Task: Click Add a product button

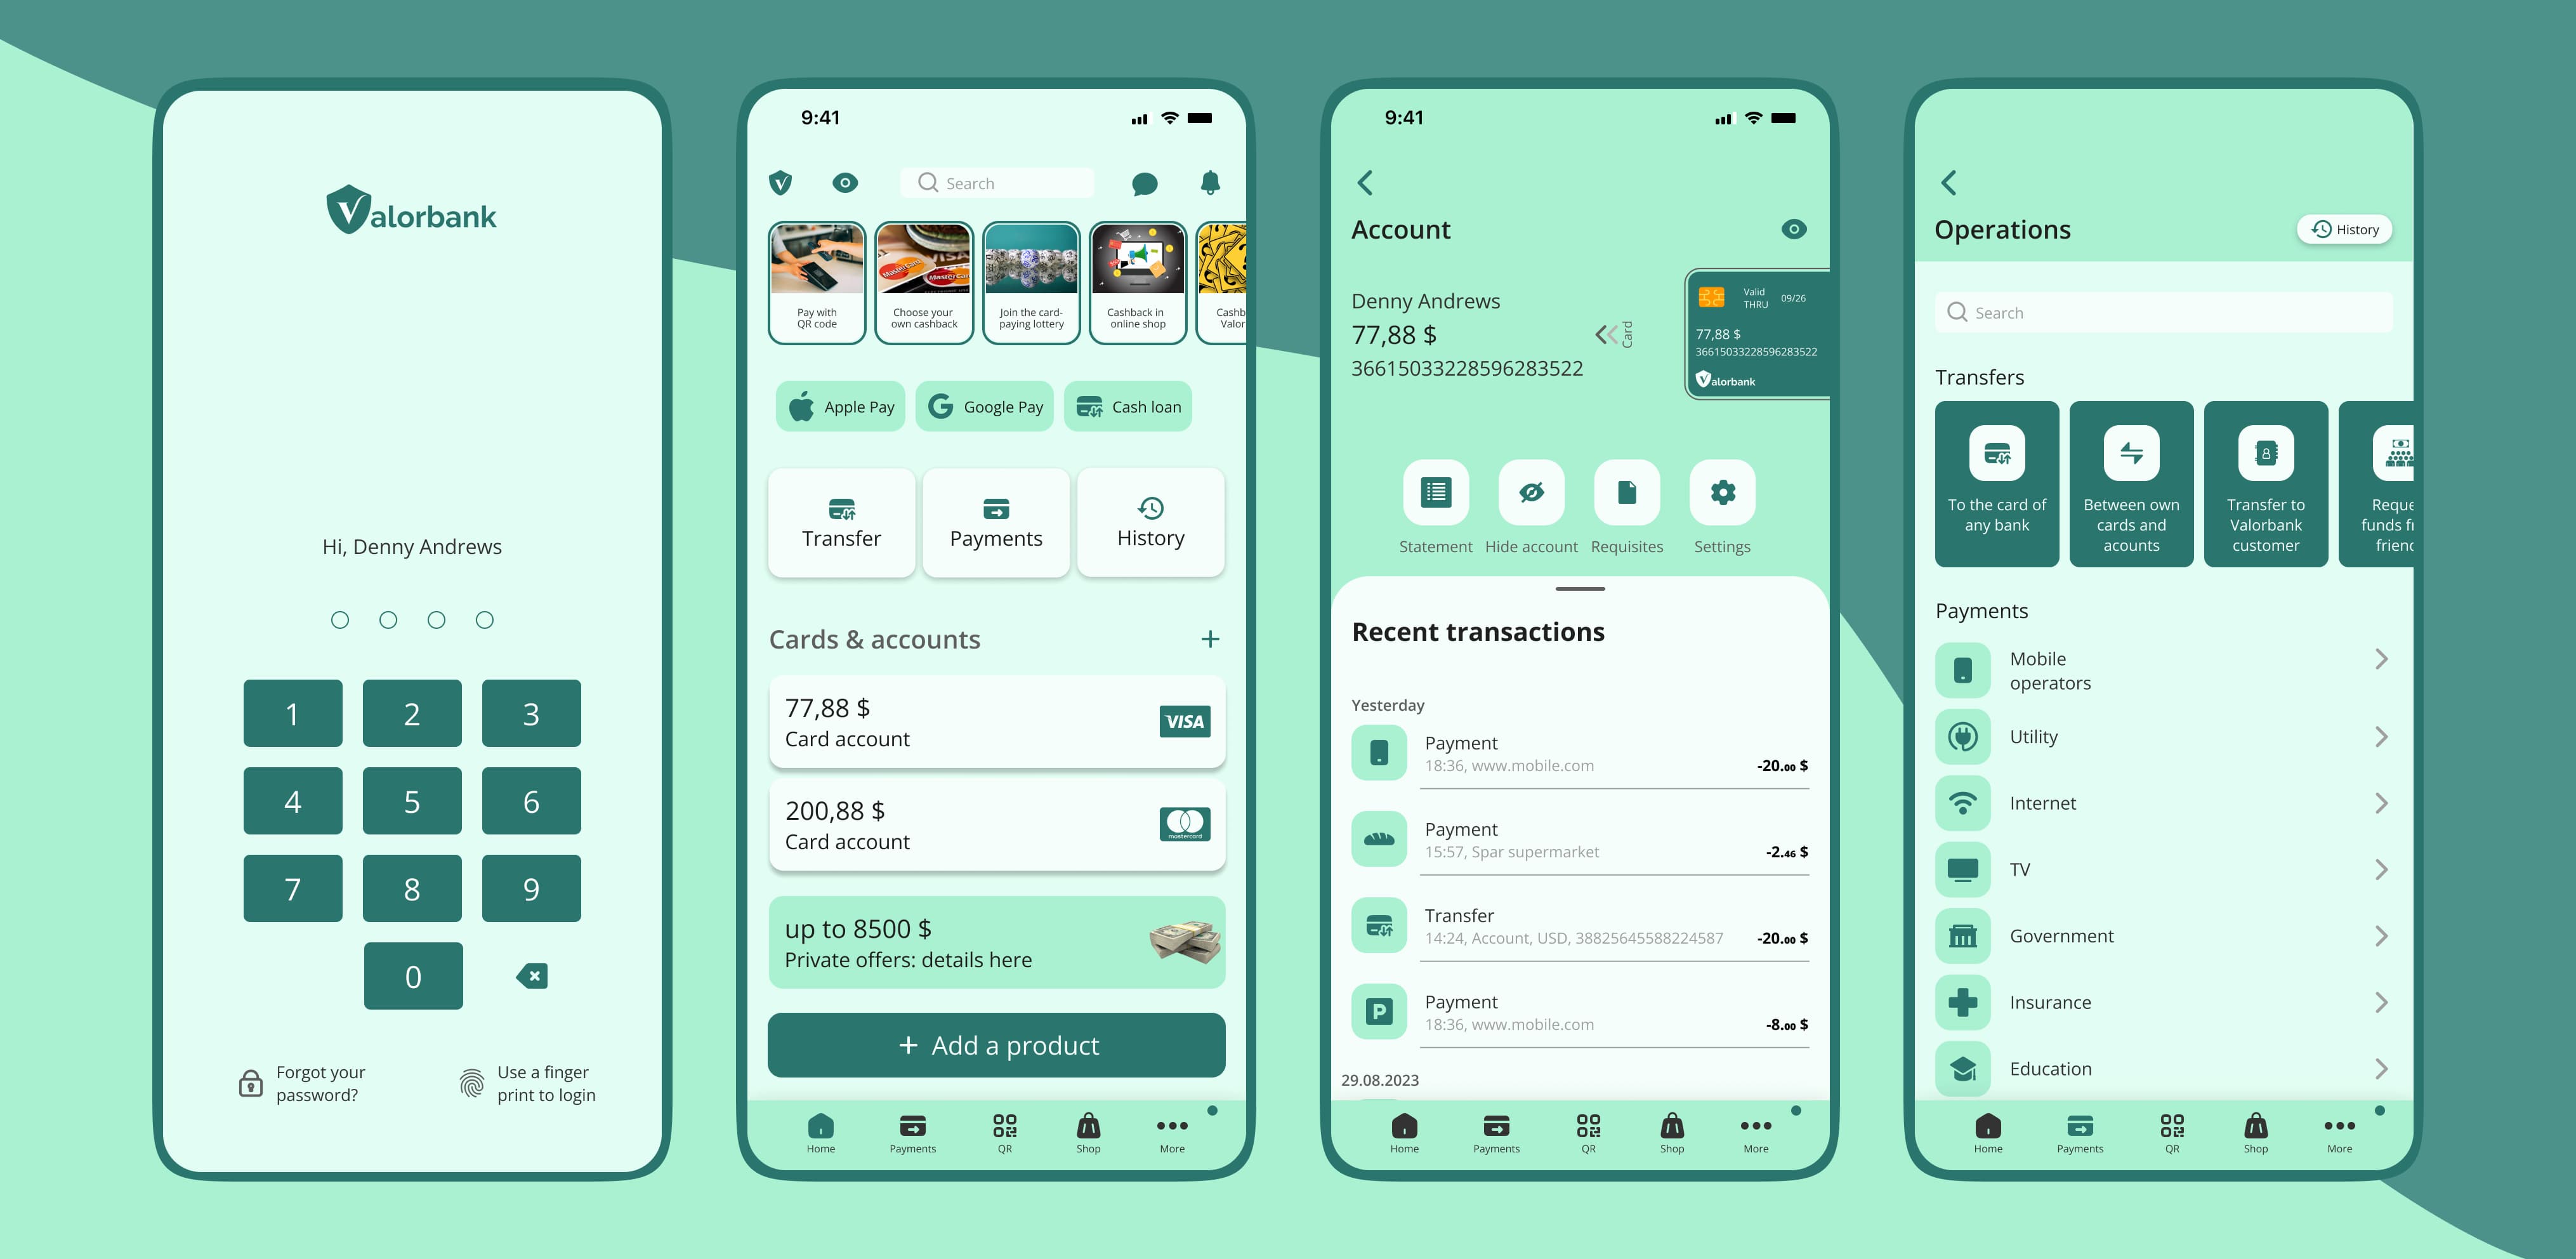Action: [x=997, y=1044]
